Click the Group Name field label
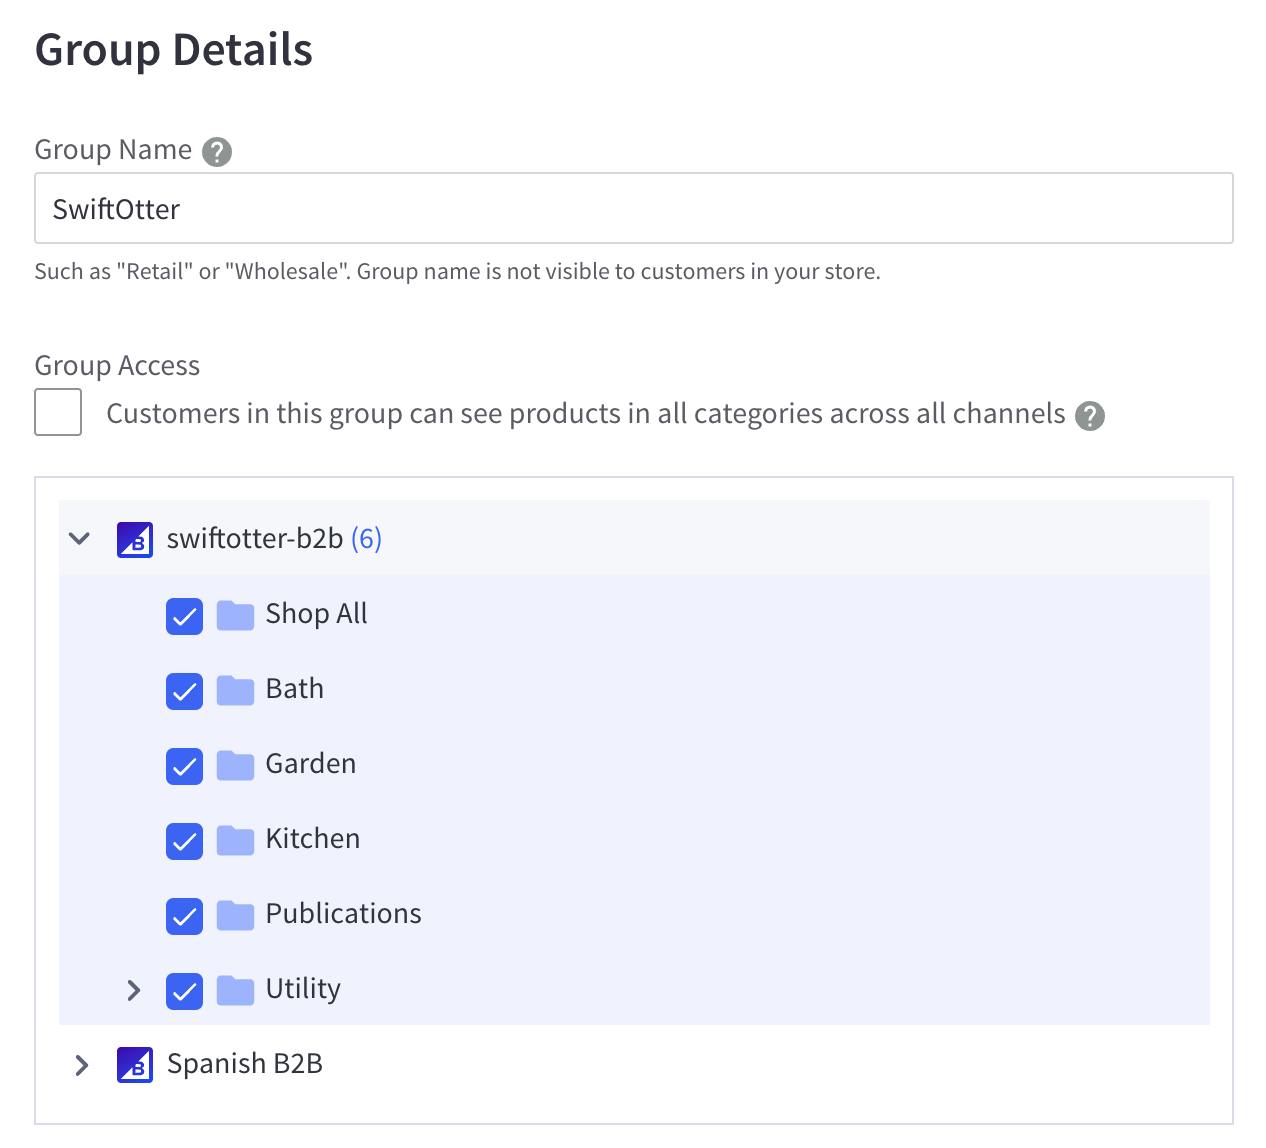 click(x=113, y=150)
